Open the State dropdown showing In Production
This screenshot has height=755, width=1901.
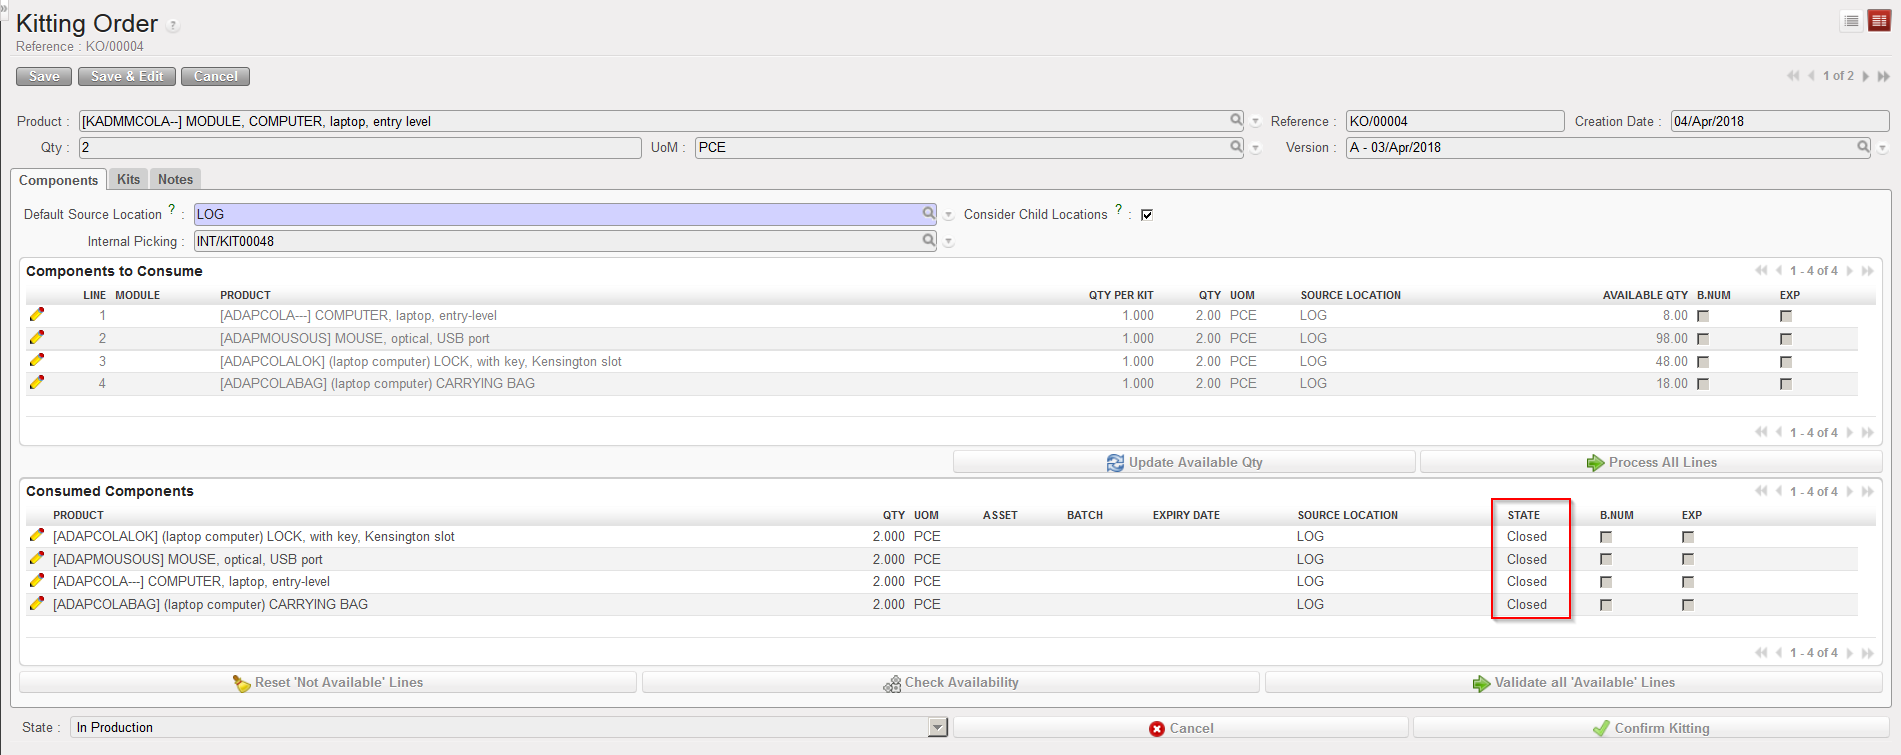coord(937,727)
